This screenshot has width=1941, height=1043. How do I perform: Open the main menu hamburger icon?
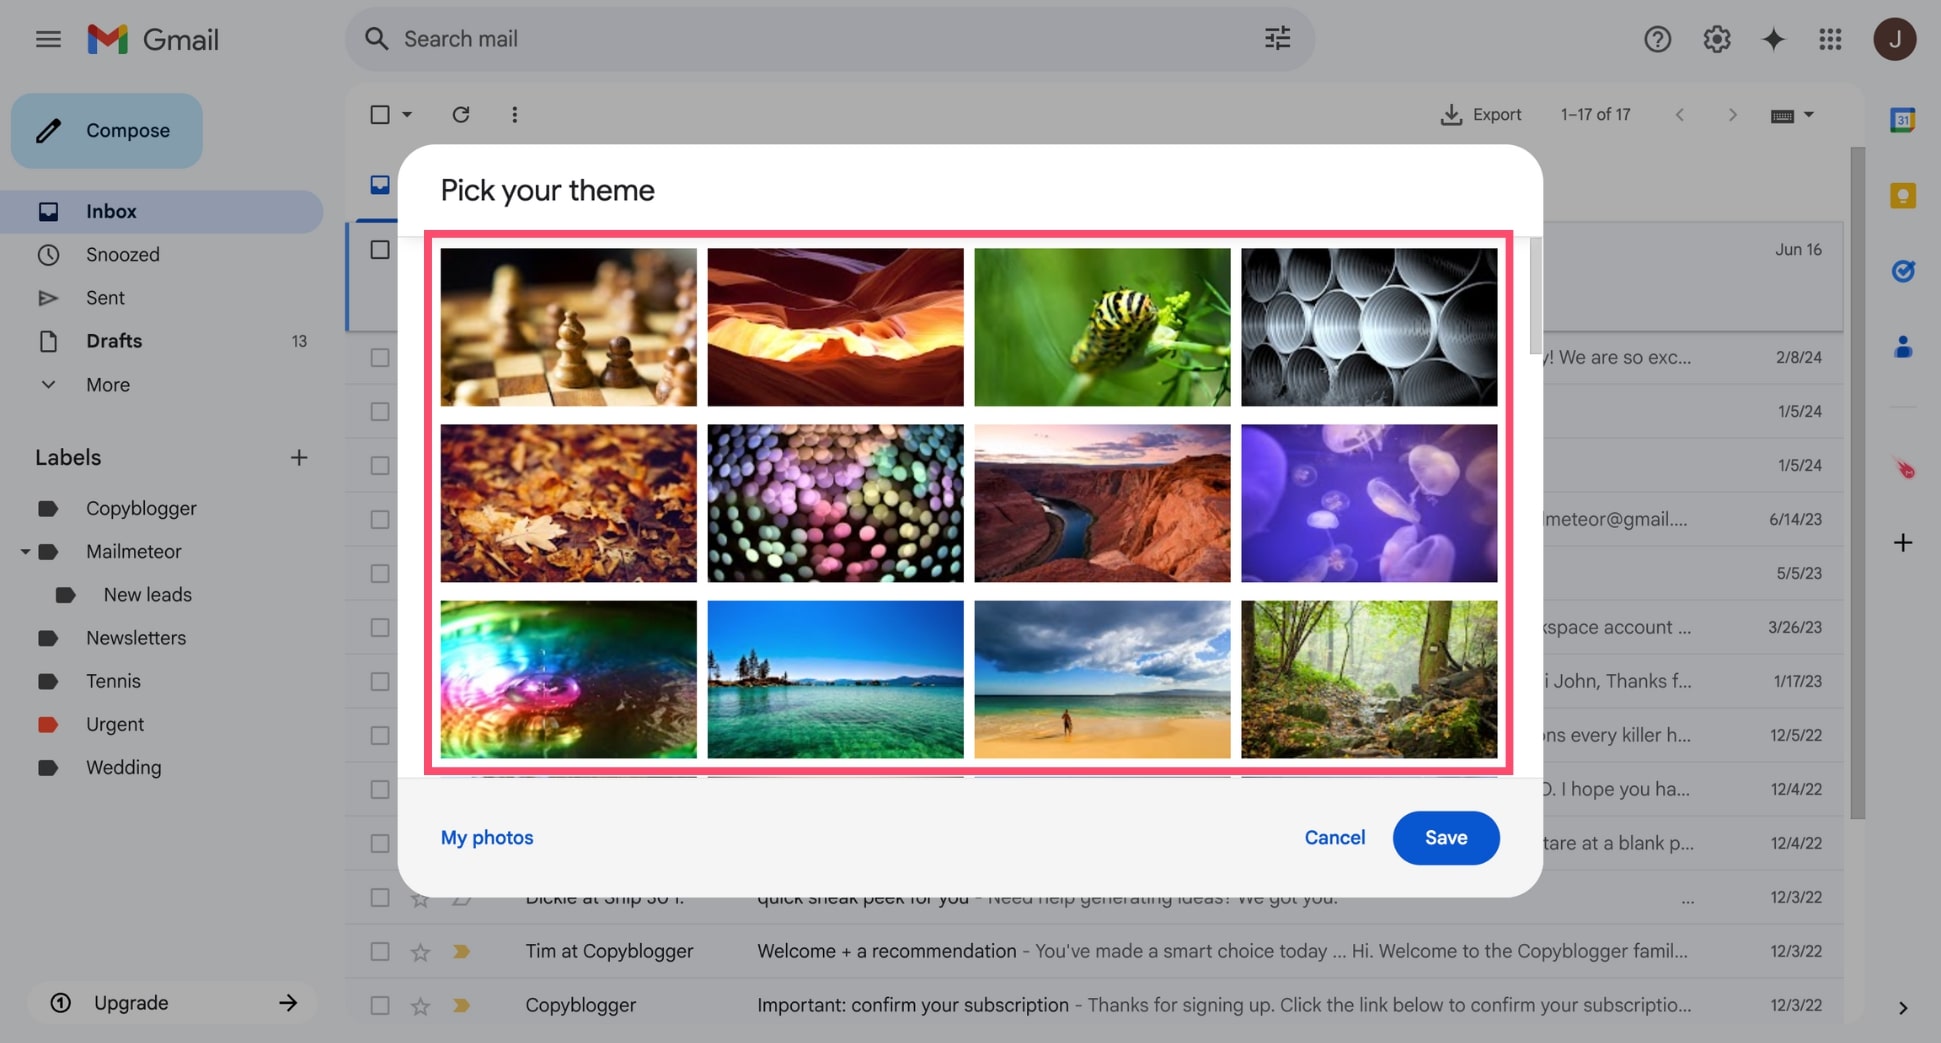tap(48, 39)
